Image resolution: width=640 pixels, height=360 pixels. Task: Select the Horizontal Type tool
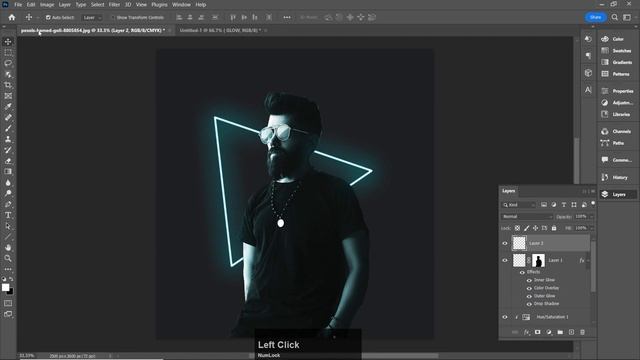[x=8, y=215]
